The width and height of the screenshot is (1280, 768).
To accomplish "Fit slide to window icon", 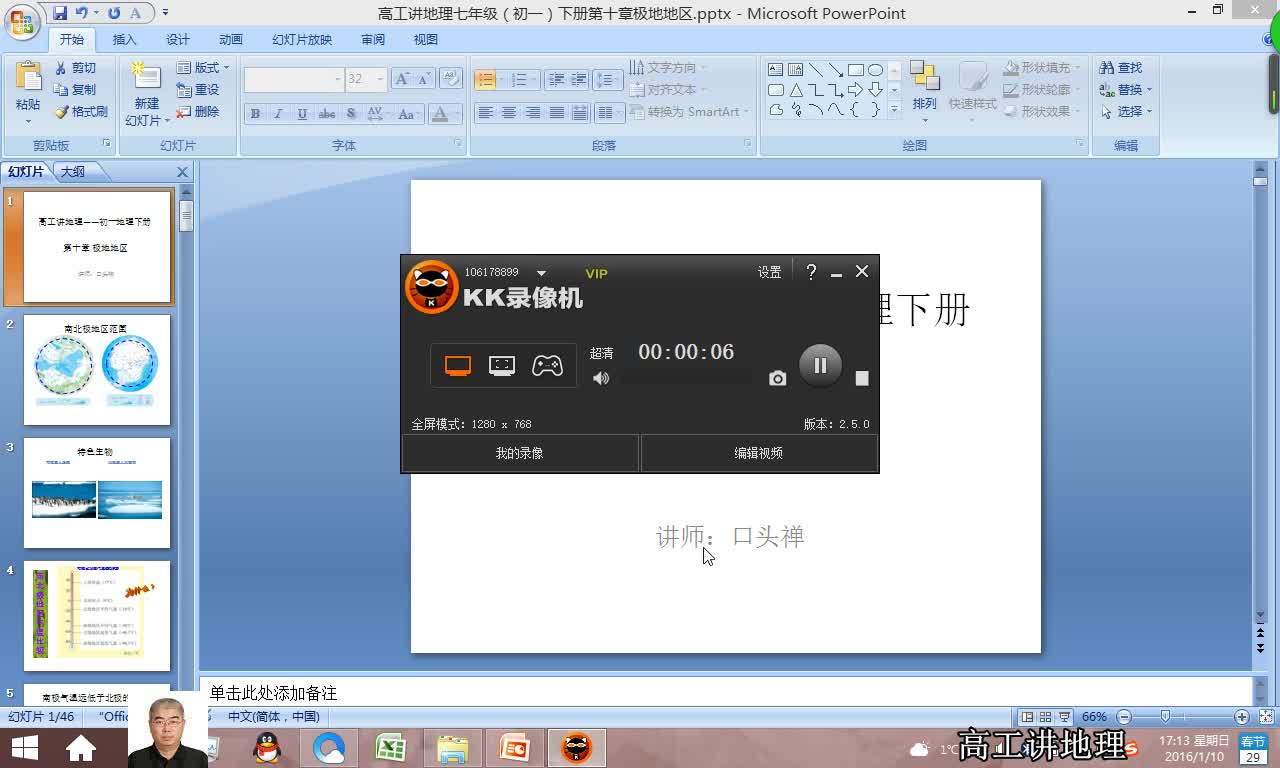I will (x=1265, y=717).
